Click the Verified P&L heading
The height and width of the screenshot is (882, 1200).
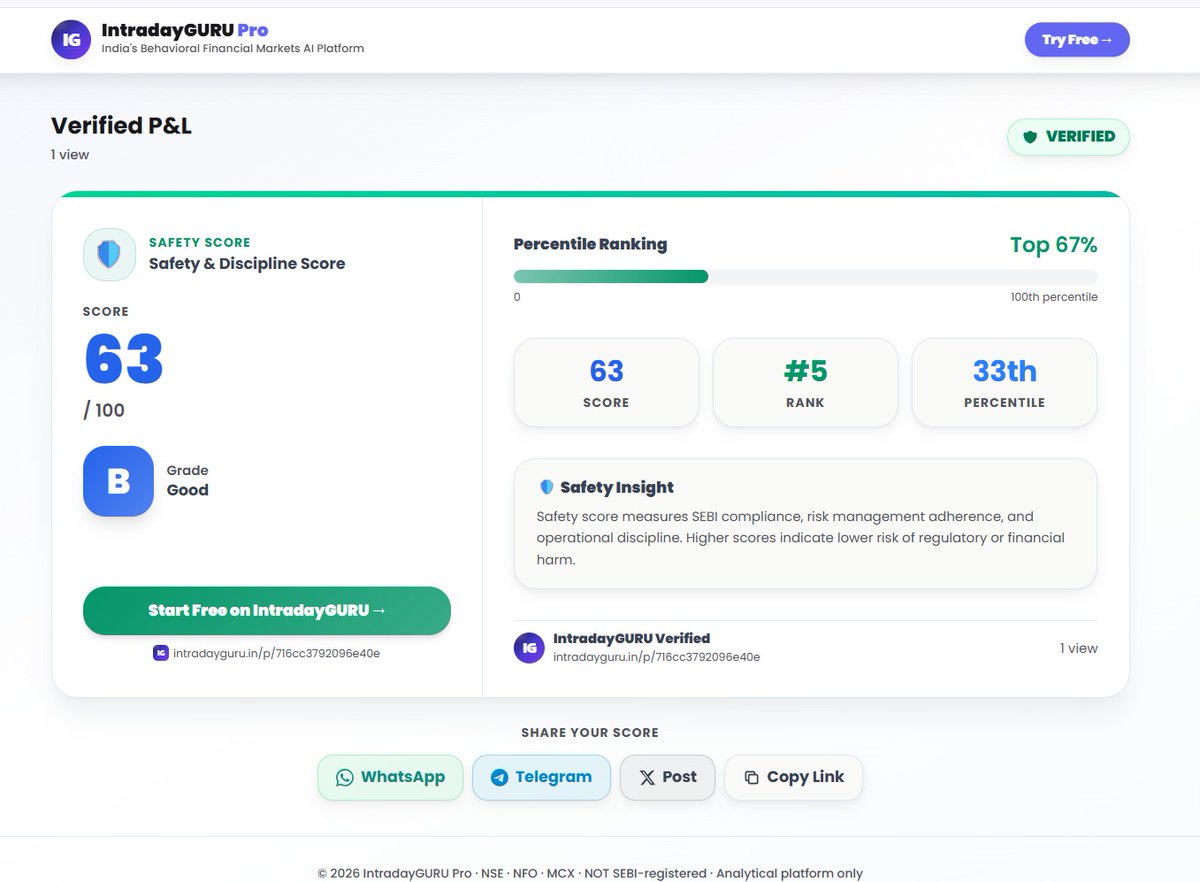click(x=121, y=125)
